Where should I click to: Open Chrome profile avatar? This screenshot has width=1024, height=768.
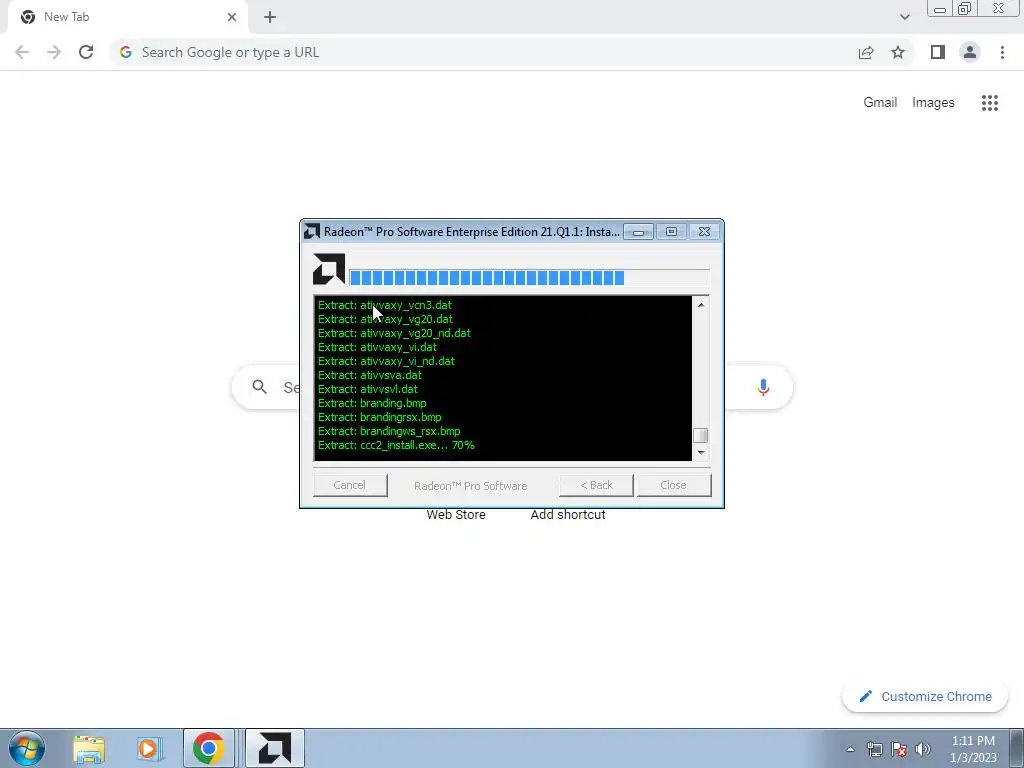tap(970, 52)
